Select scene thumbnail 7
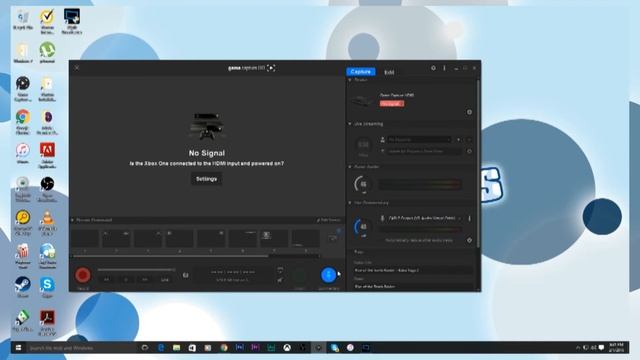The width and height of the screenshot is (640, 360). click(274, 239)
